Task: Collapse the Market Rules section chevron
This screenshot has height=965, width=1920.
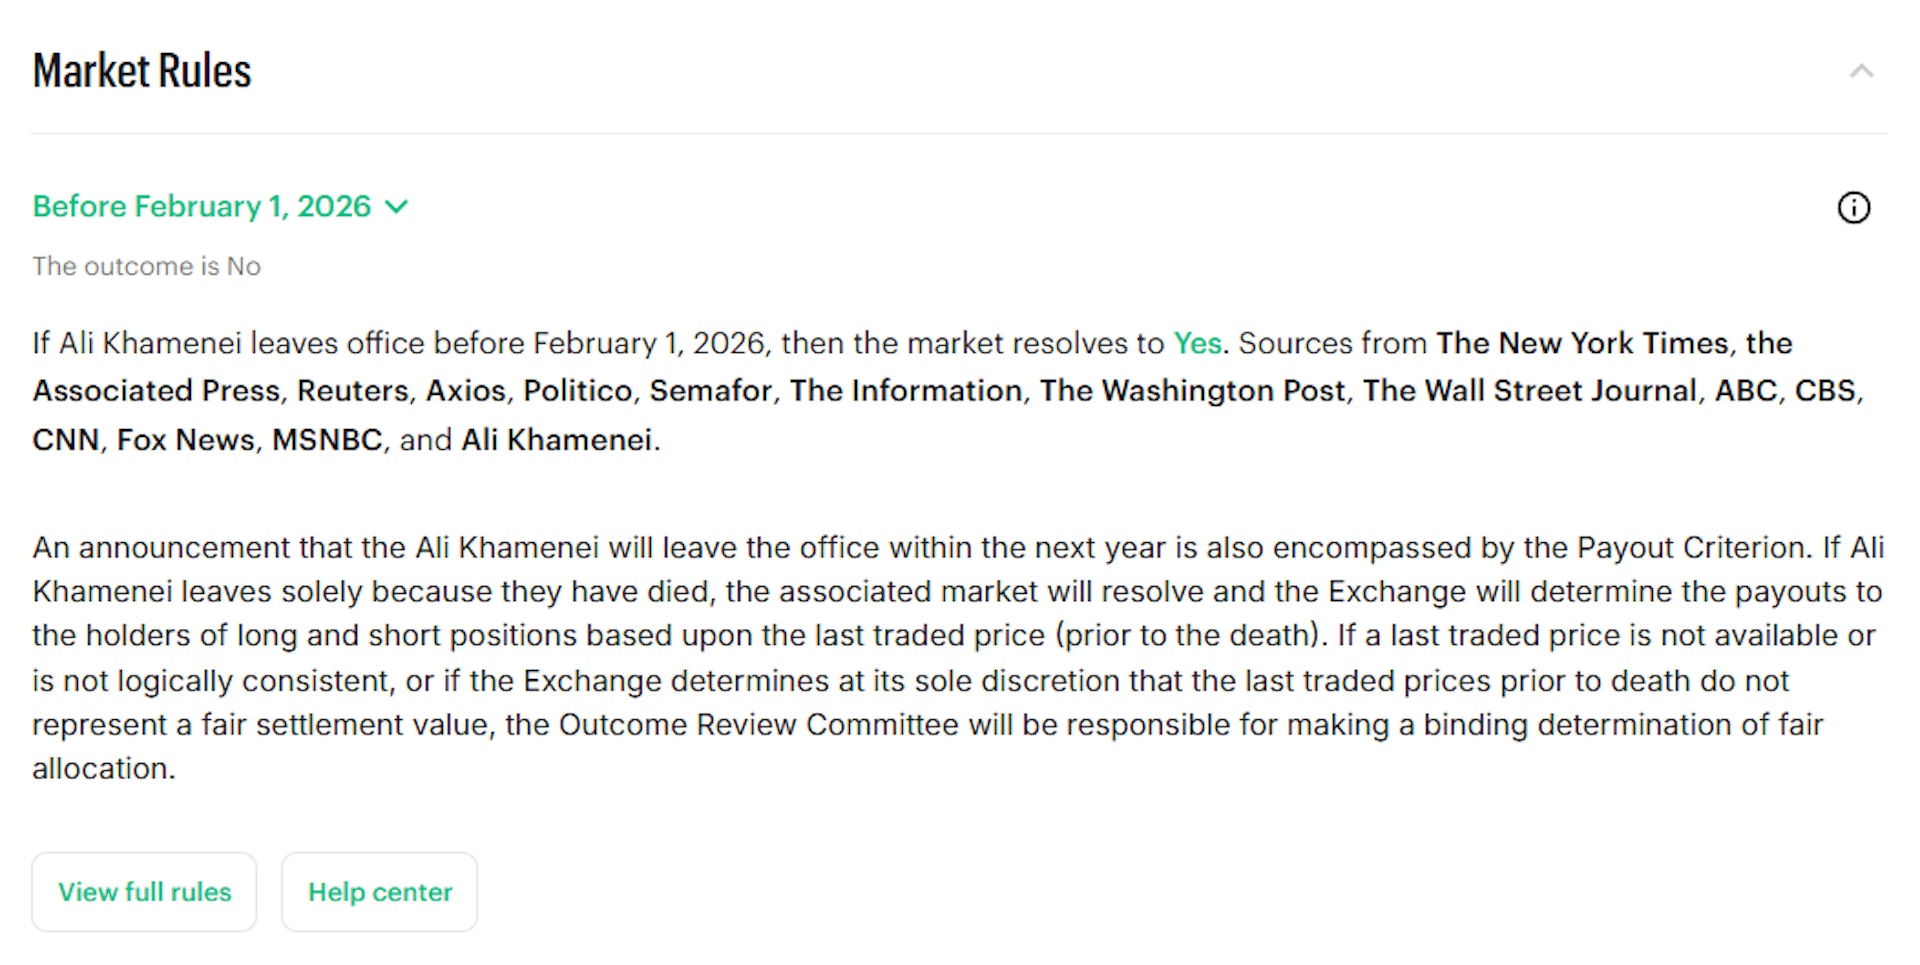Action: (1861, 71)
